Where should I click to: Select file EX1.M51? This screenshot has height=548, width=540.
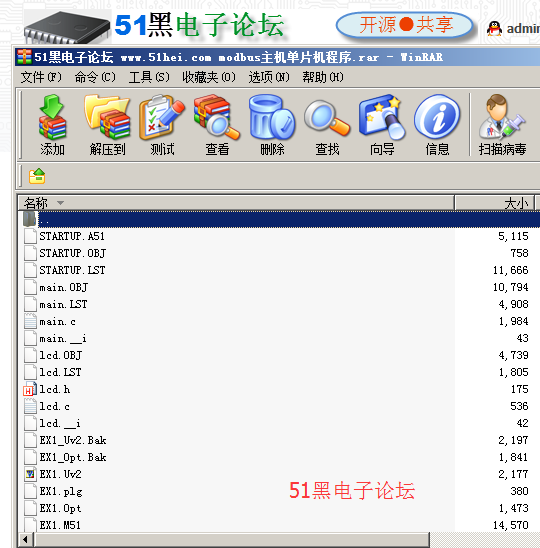click(x=60, y=525)
